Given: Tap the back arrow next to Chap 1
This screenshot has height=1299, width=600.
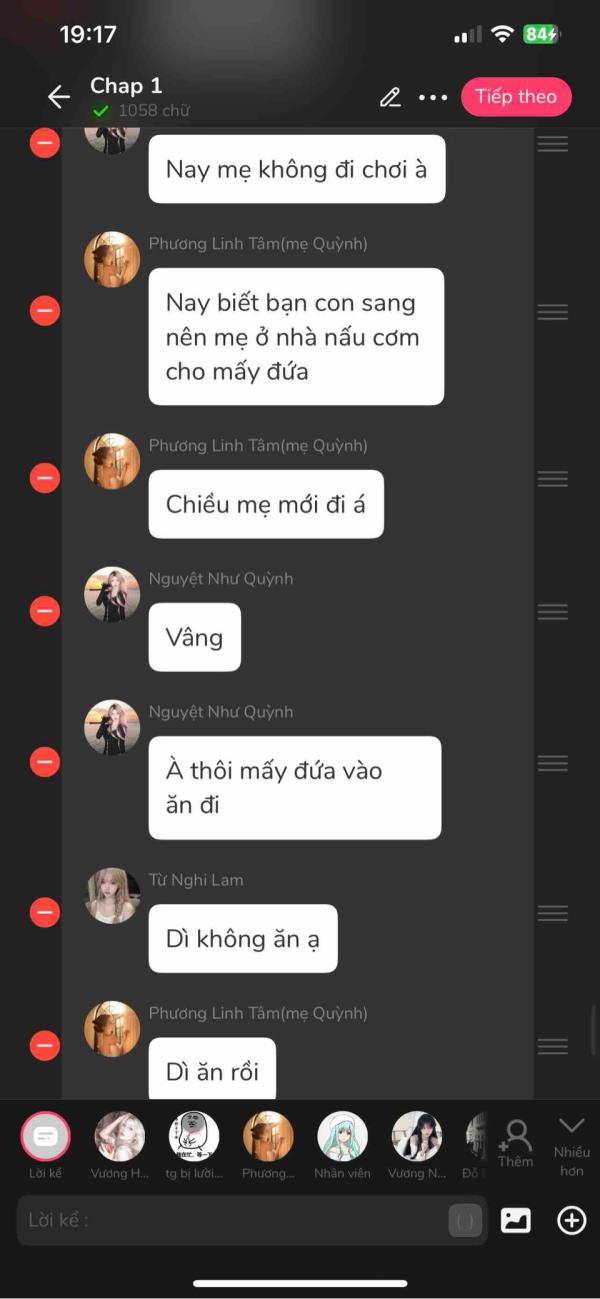Looking at the screenshot, I should pyautogui.click(x=59, y=97).
